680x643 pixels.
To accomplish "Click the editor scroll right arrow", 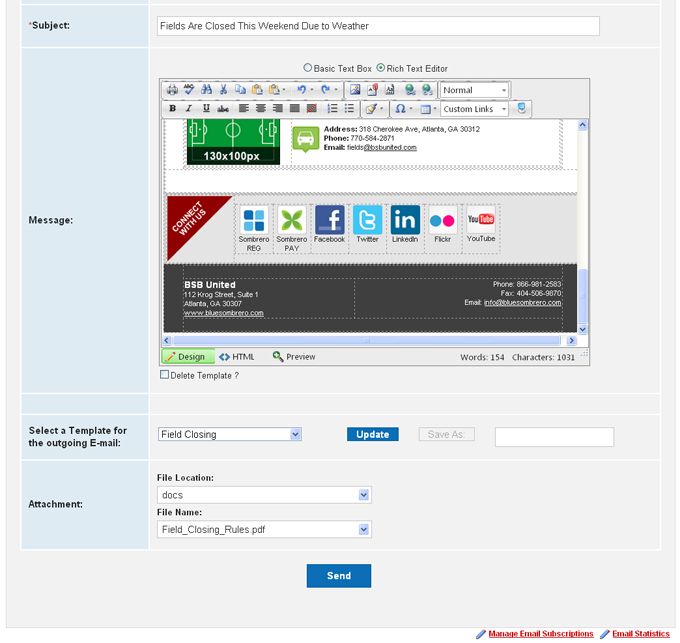I will click(x=572, y=340).
